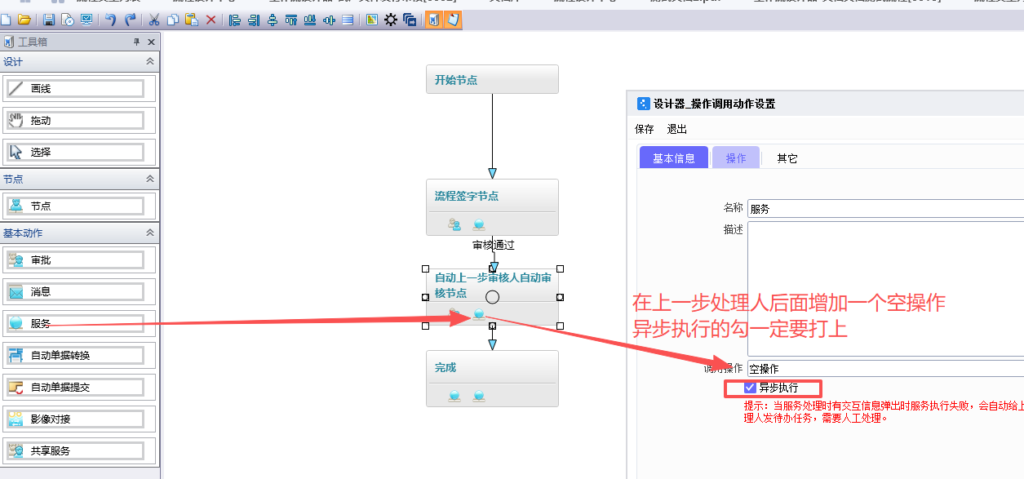Click the Redo arrow icon
This screenshot has width=1024, height=479.
tap(130, 20)
